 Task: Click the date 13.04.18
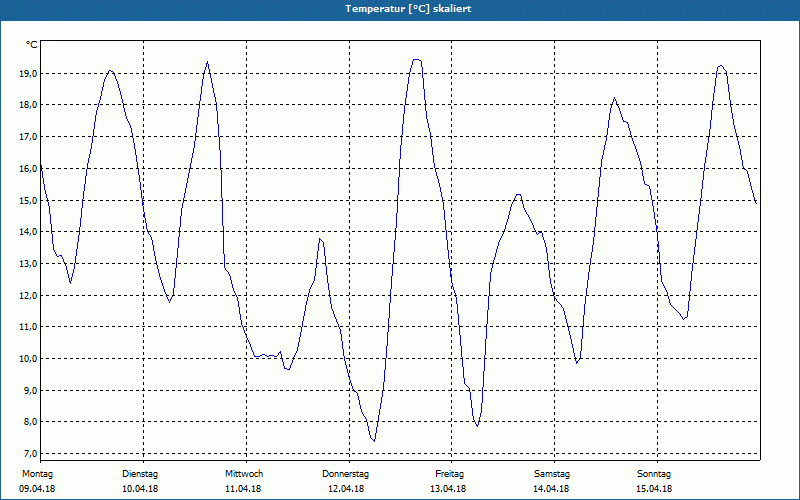448,489
